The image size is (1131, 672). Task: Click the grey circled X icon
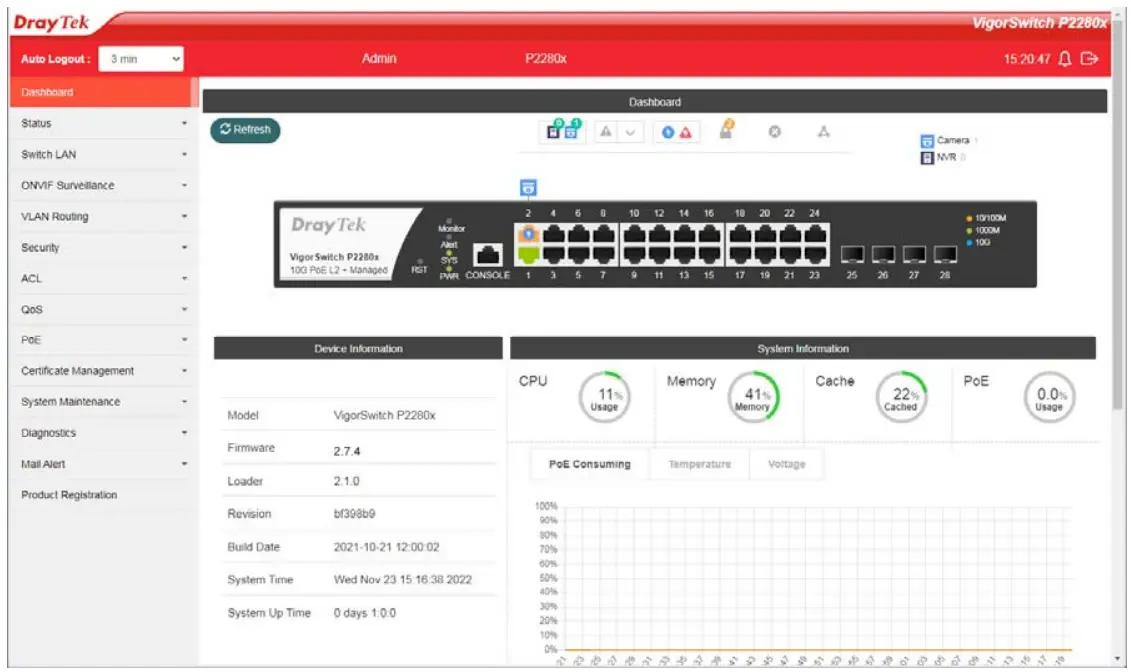pos(775,131)
